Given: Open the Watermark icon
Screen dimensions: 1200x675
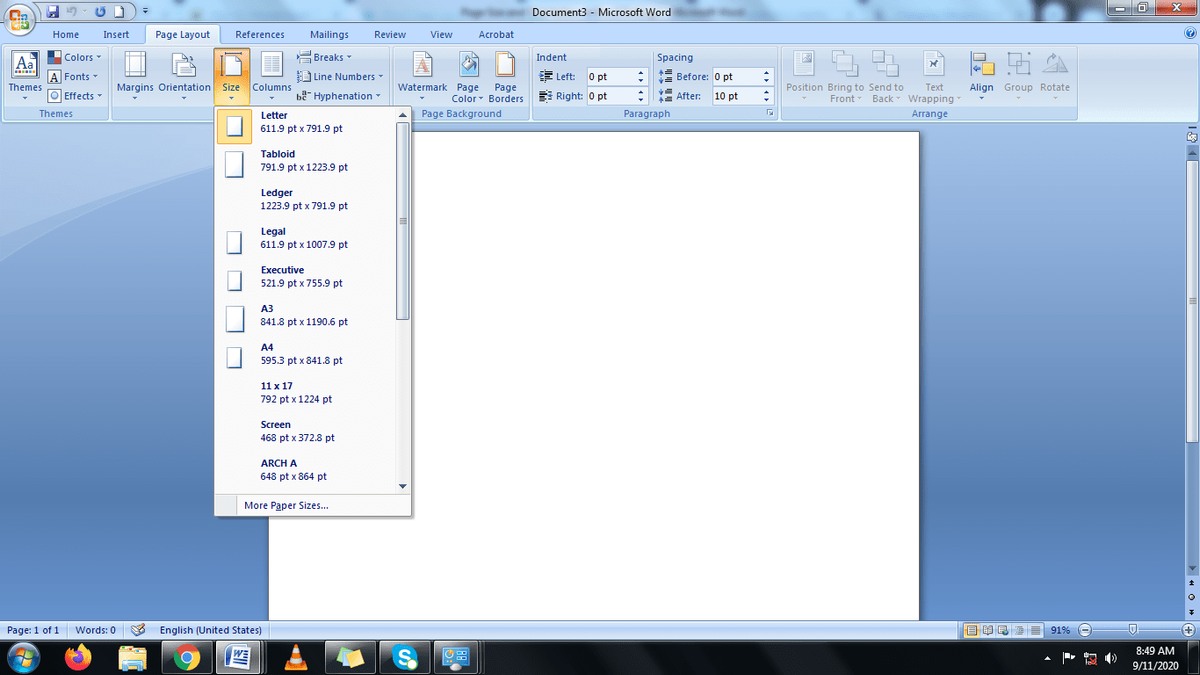Looking at the screenshot, I should (422, 75).
